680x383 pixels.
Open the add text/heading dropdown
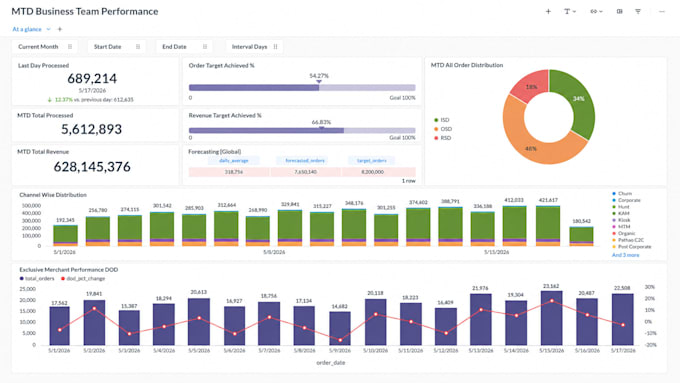569,11
